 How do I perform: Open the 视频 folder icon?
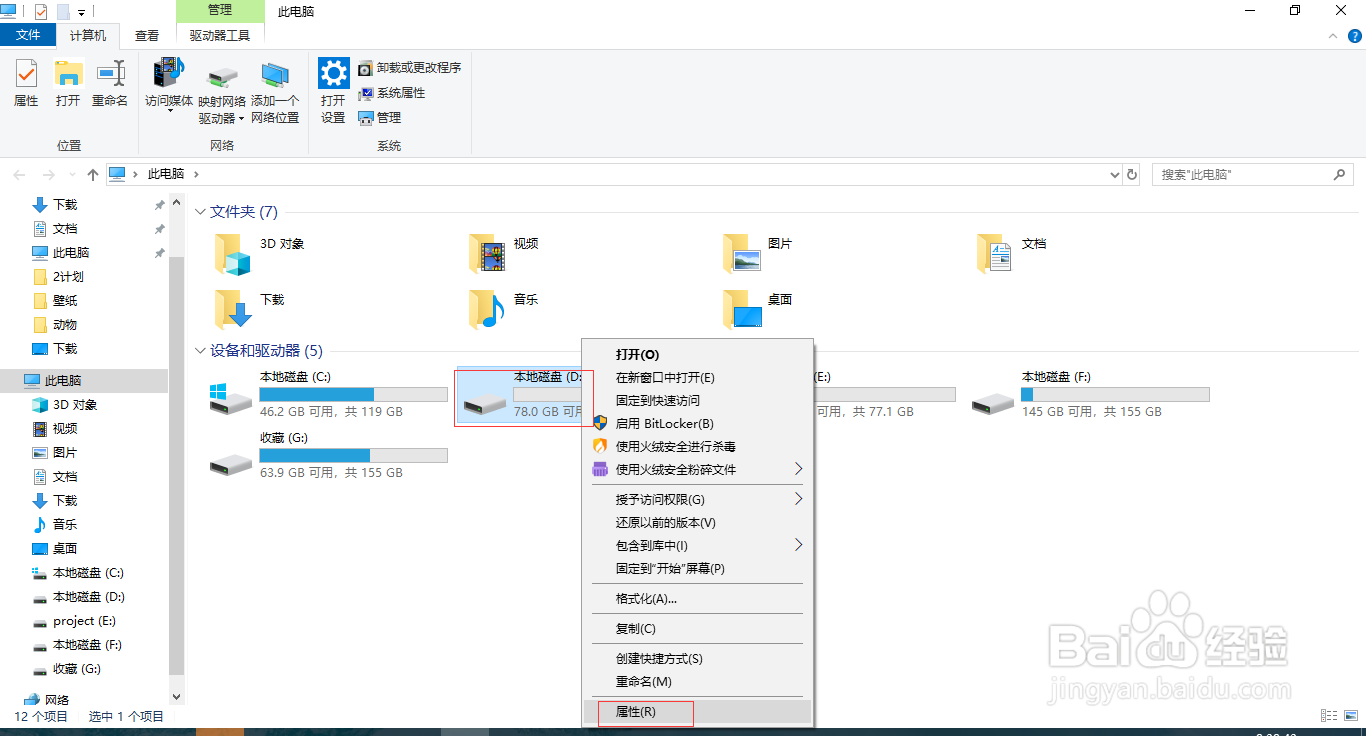point(487,254)
